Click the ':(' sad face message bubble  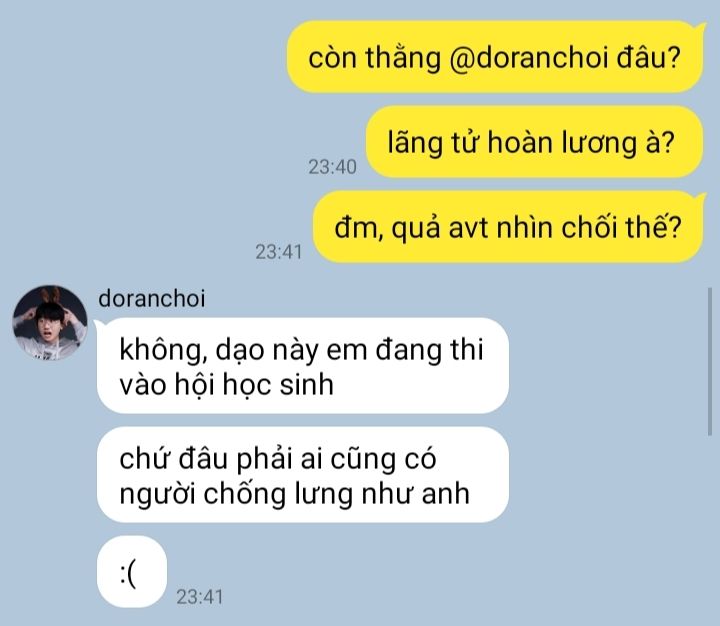(x=132, y=572)
